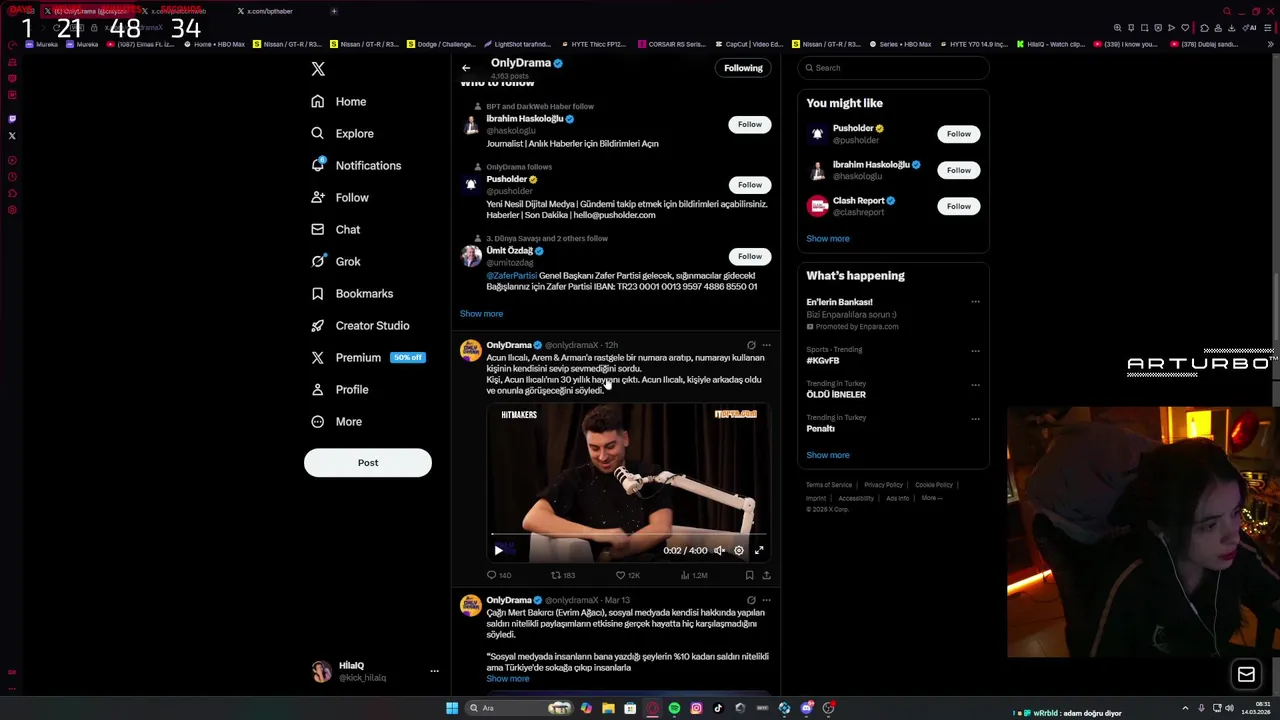1280x720 pixels.
Task: Click the Bookmarks sidebar icon
Action: point(317,294)
